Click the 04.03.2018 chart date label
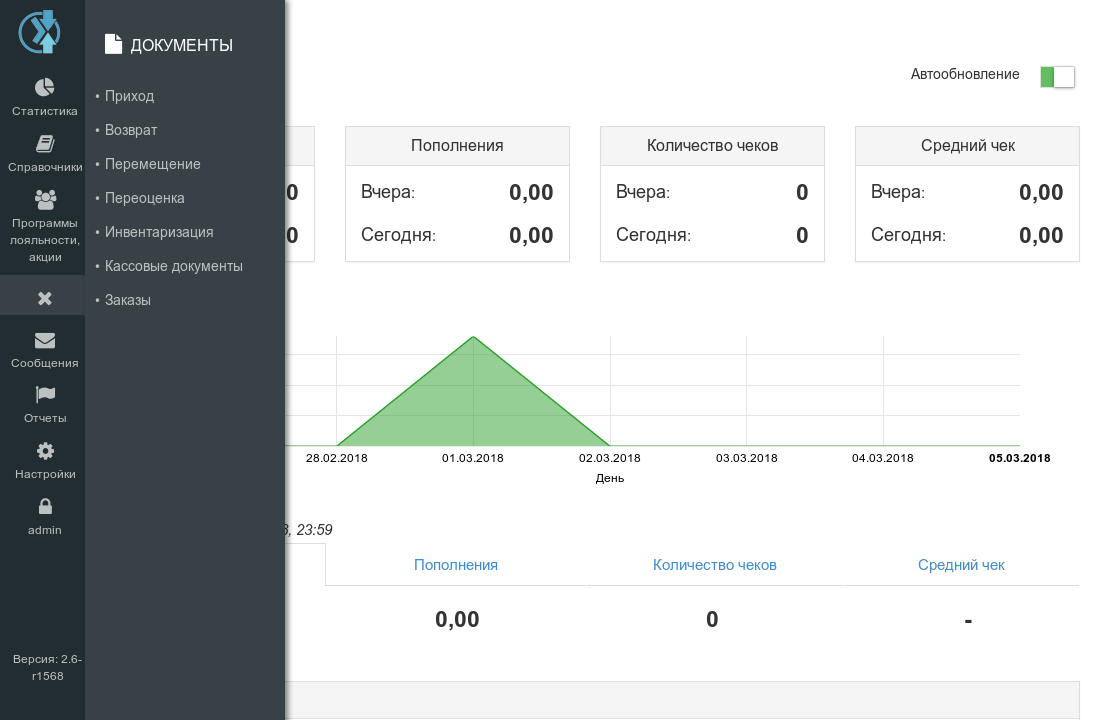The height and width of the screenshot is (720, 1100). pyautogui.click(x=883, y=458)
